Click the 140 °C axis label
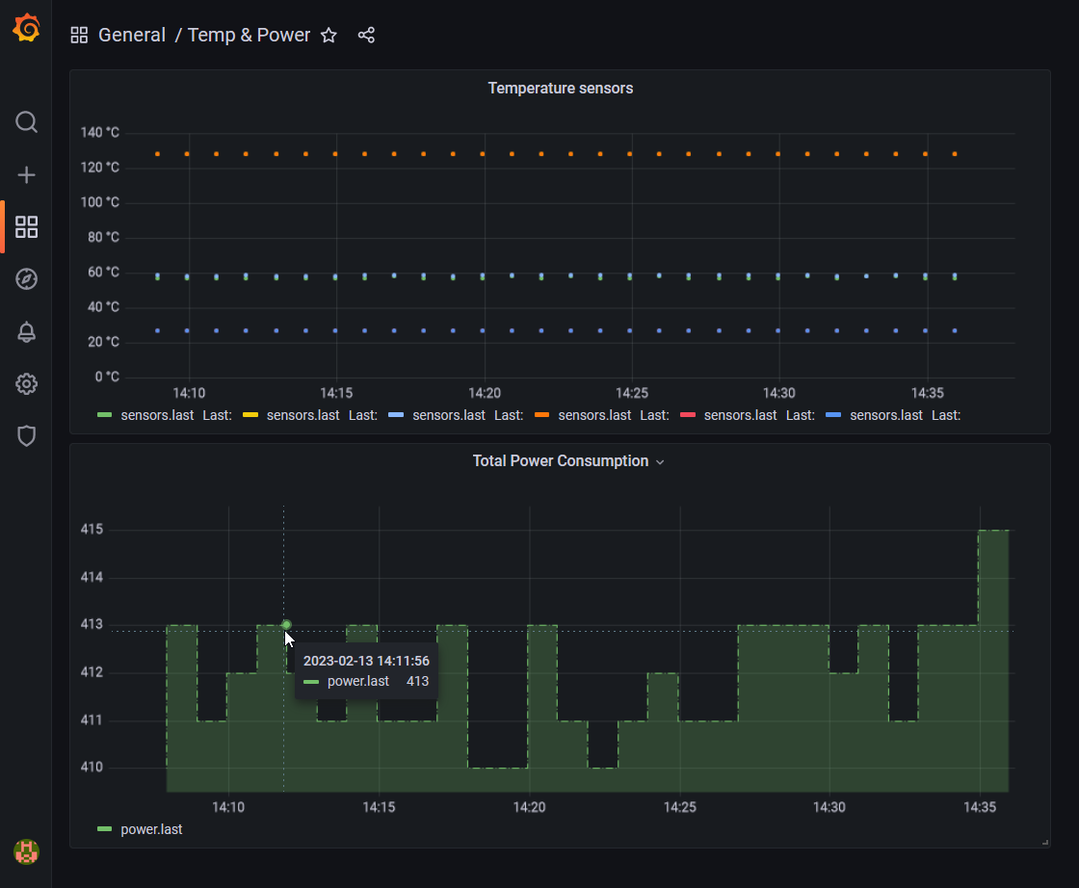 100,132
